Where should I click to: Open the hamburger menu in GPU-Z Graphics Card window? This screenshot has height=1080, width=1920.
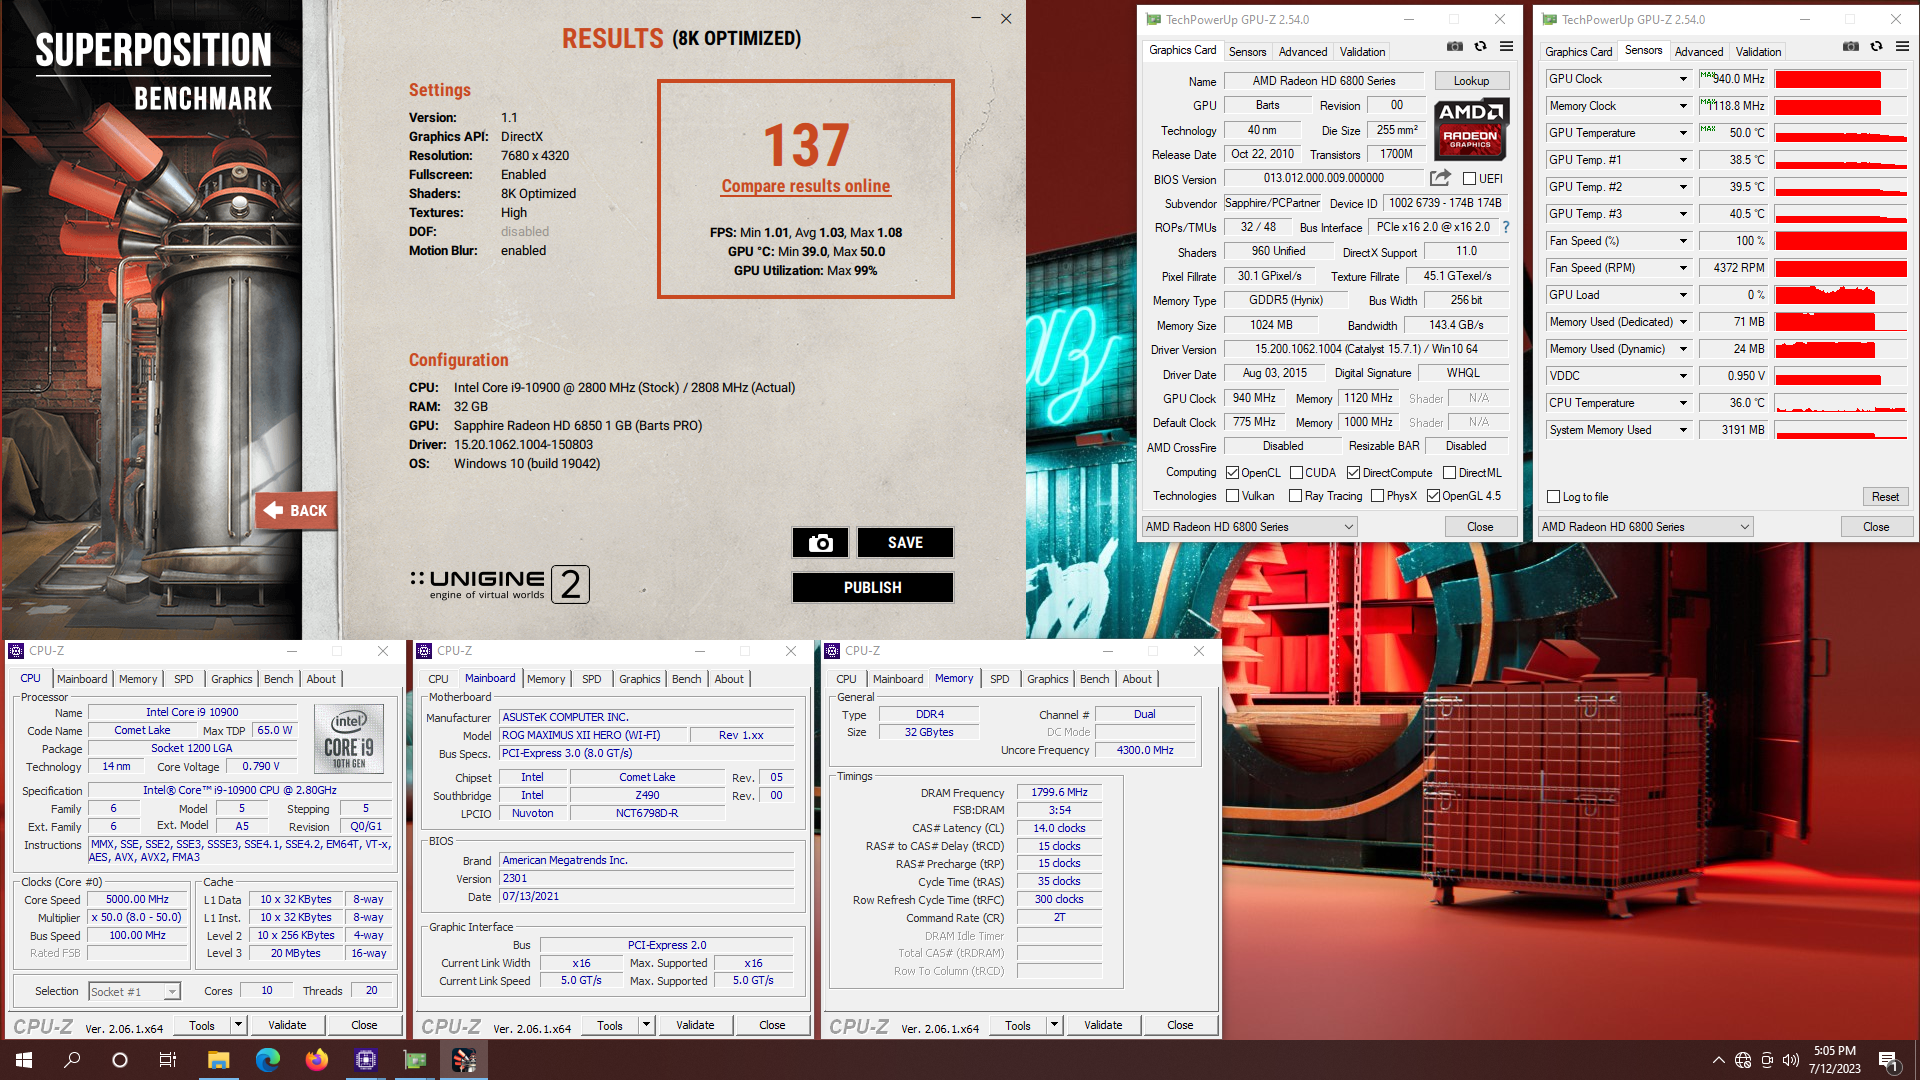[x=1506, y=46]
